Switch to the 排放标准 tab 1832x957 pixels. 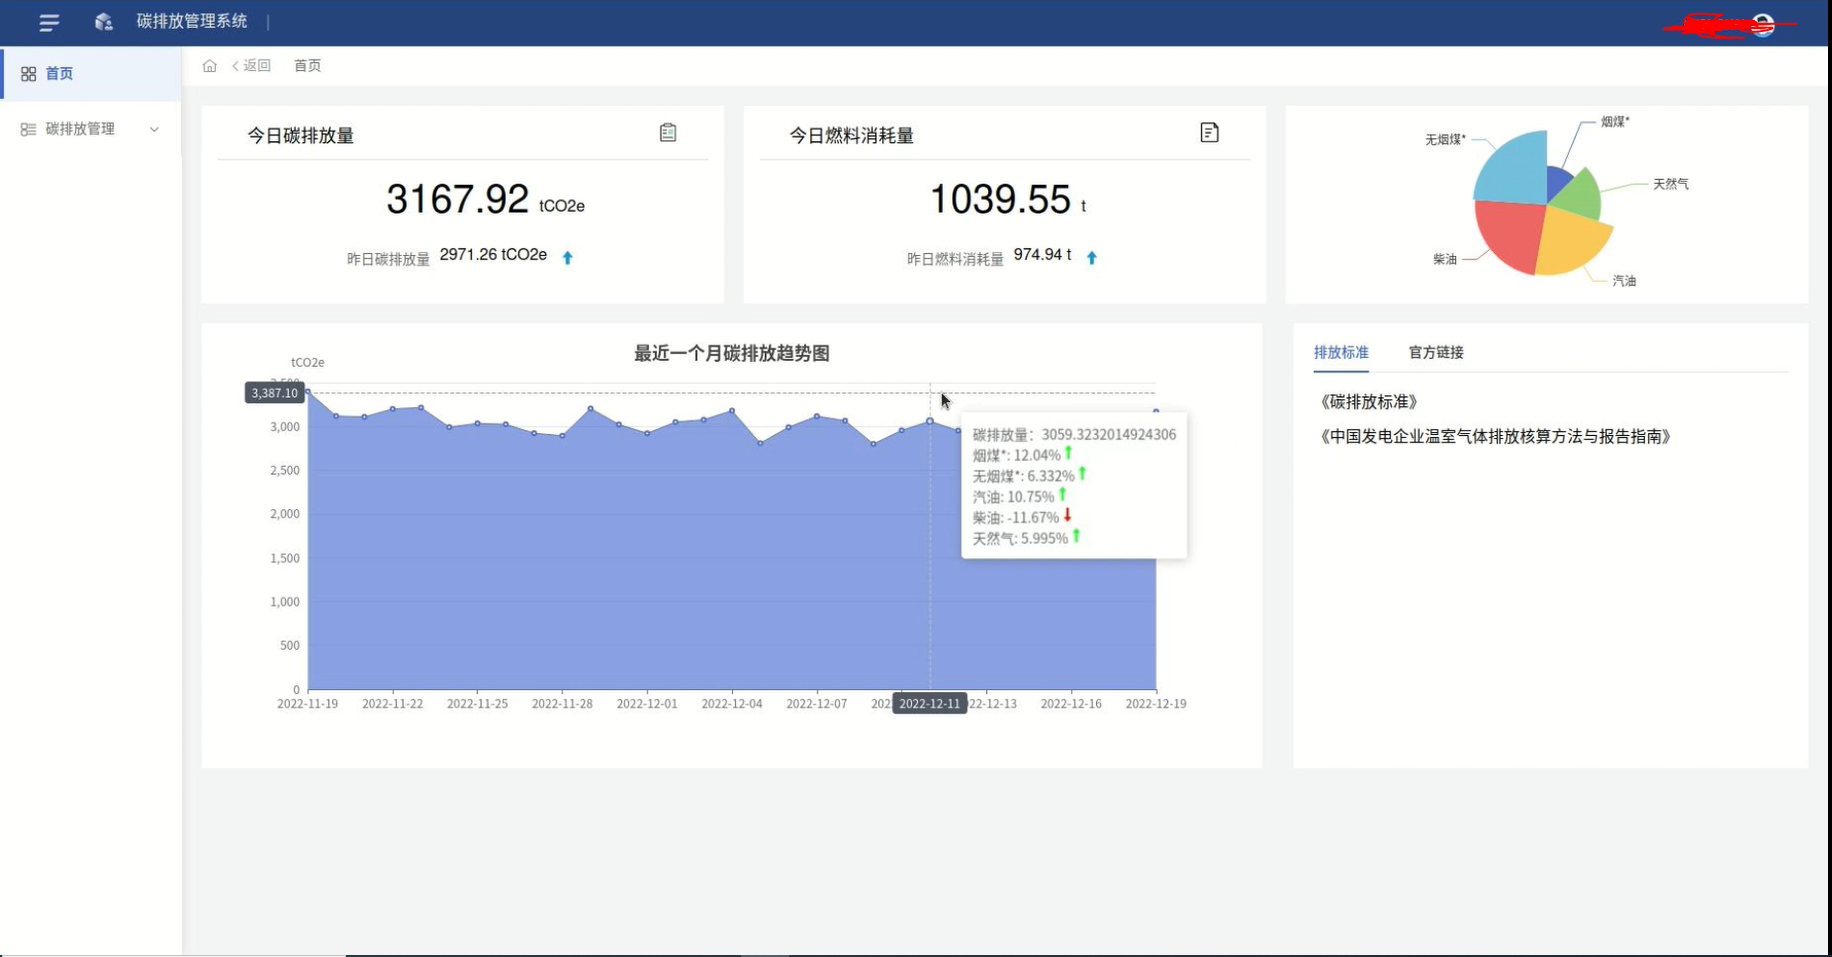1341,352
